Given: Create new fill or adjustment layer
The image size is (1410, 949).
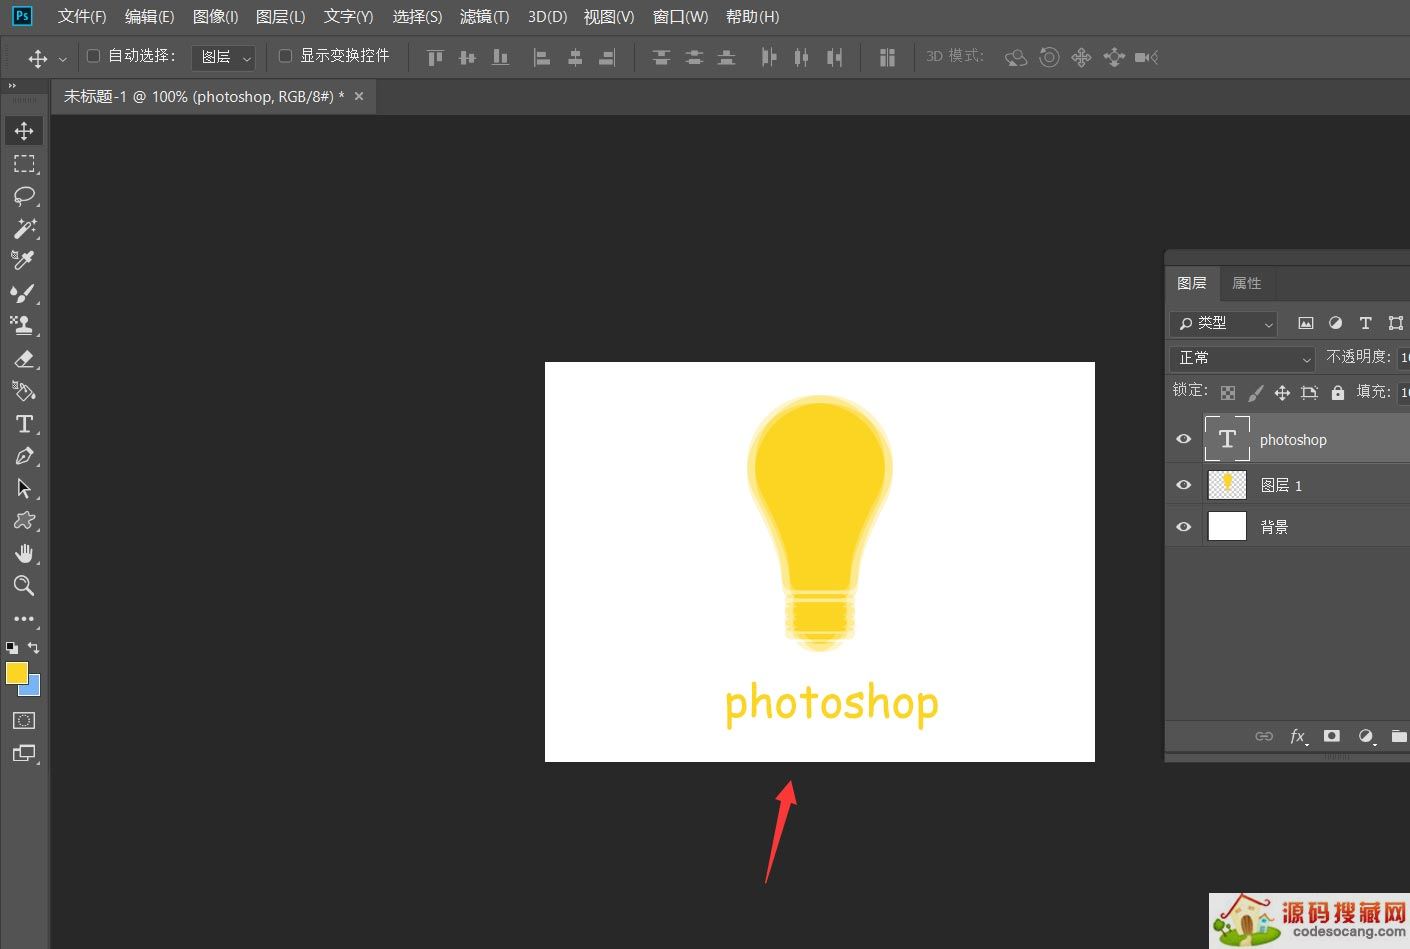Looking at the screenshot, I should [x=1366, y=736].
